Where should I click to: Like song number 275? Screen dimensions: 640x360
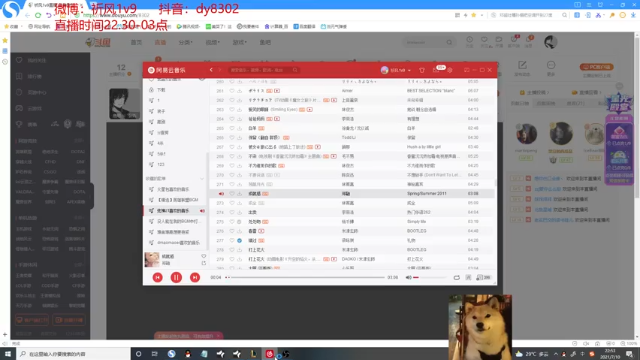[x=232, y=222]
